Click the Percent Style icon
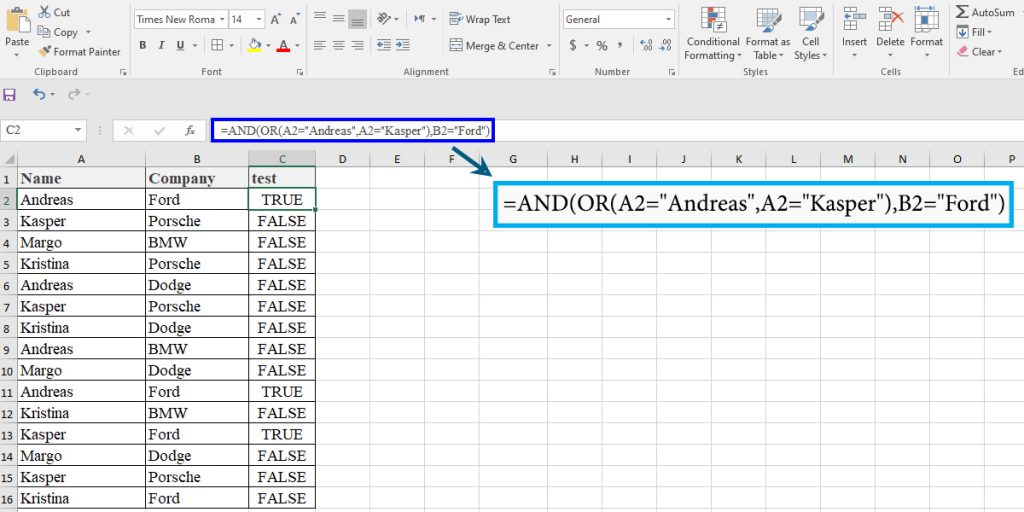This screenshot has height=512, width=1024. pyautogui.click(x=602, y=45)
